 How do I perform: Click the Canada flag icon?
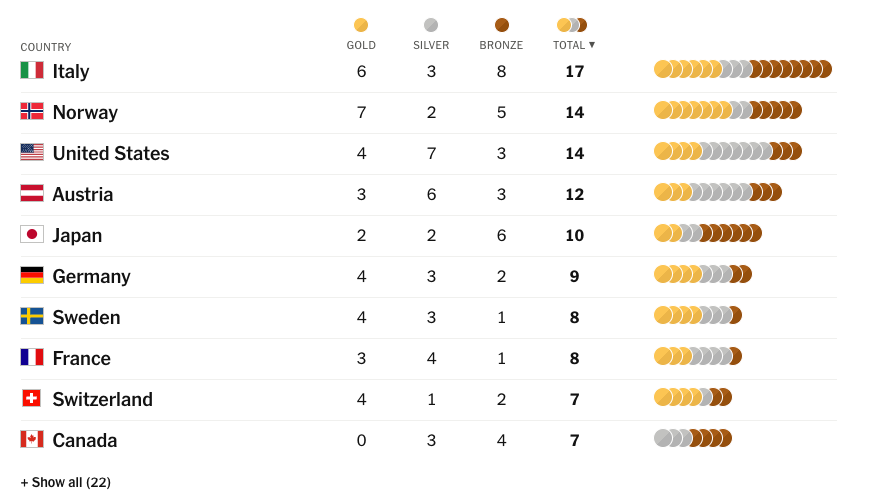point(32,439)
